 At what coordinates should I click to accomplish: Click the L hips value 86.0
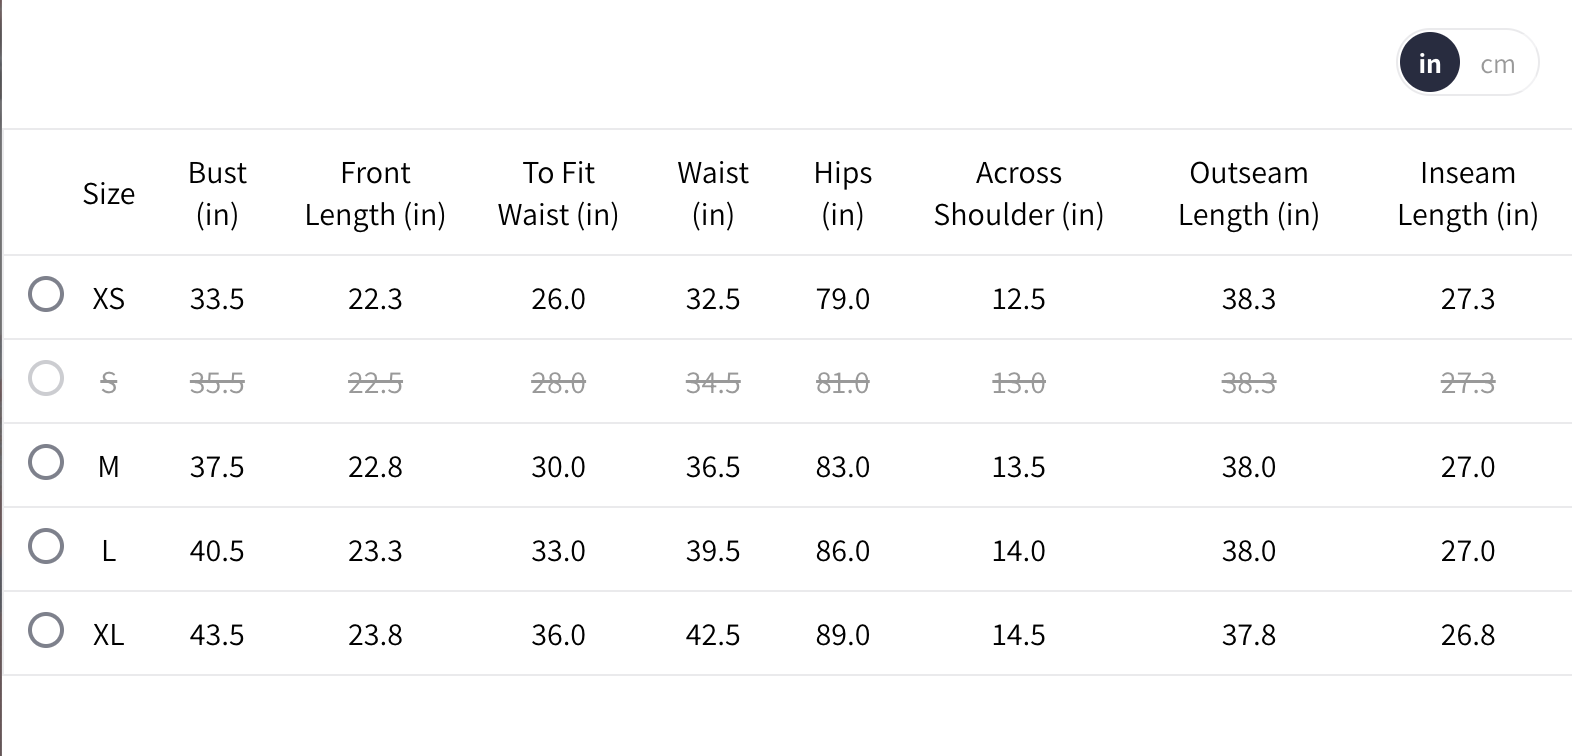pyautogui.click(x=842, y=551)
